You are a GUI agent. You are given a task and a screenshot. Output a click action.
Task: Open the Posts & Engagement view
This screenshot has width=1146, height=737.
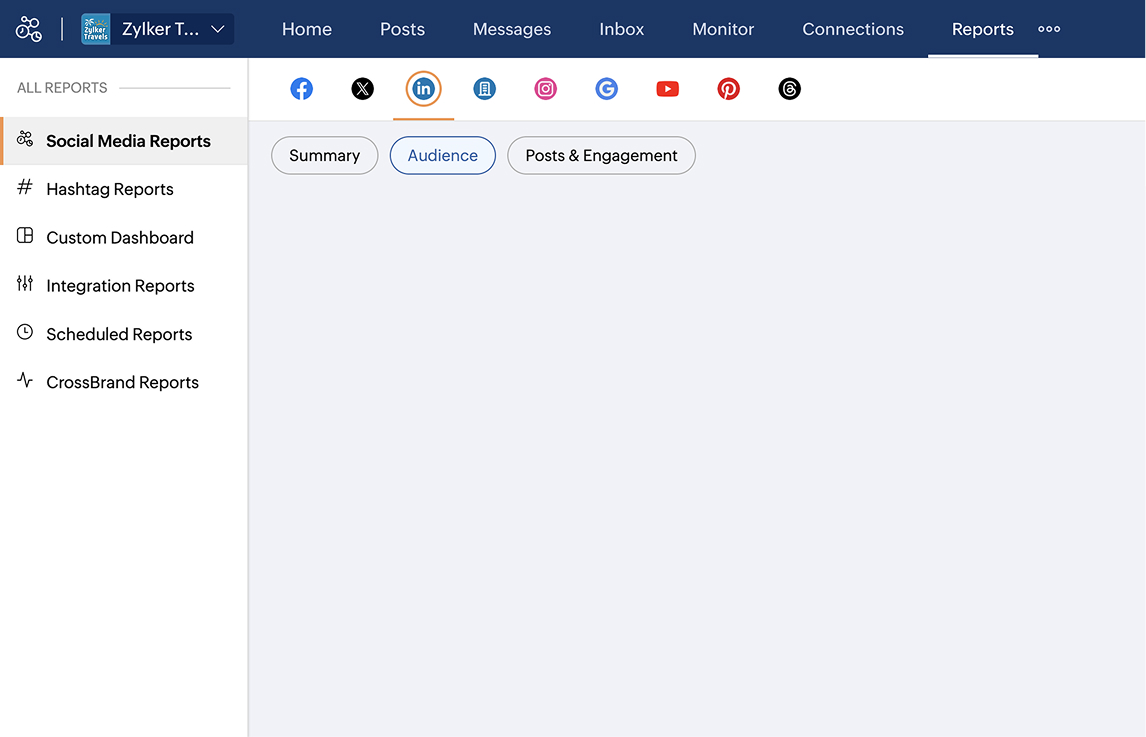click(x=602, y=156)
